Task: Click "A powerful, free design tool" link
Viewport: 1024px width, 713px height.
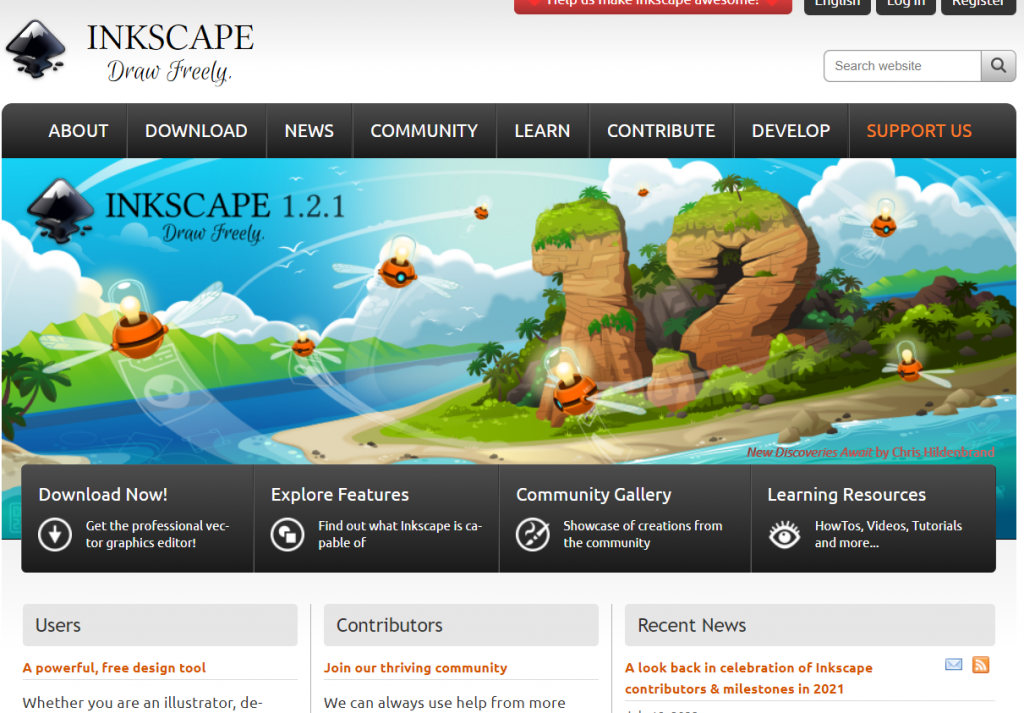Action: 114,667
